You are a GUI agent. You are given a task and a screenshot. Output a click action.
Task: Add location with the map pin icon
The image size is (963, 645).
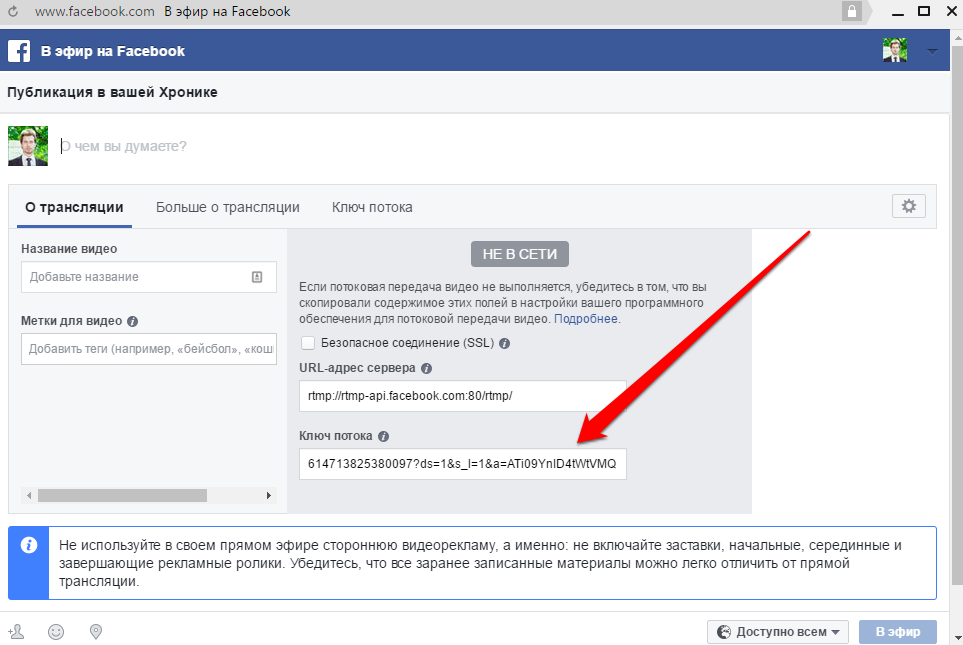point(96,631)
